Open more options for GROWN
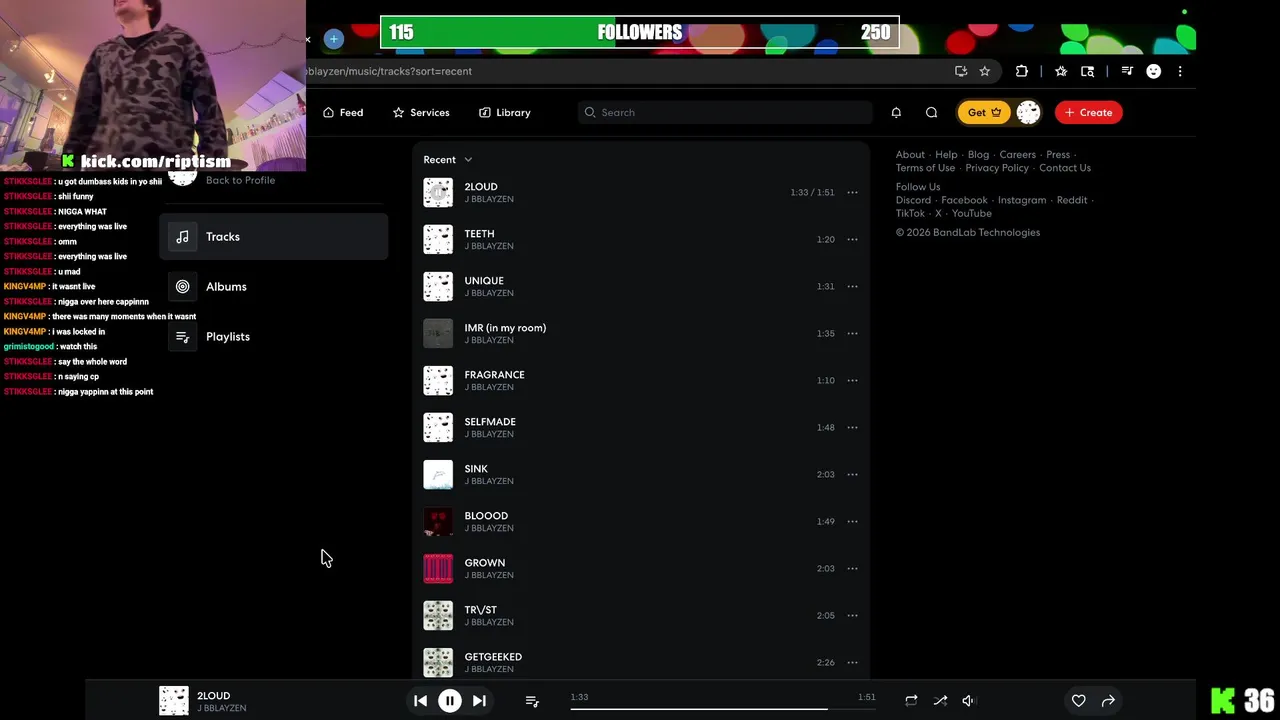The width and height of the screenshot is (1280, 720). coord(852,568)
